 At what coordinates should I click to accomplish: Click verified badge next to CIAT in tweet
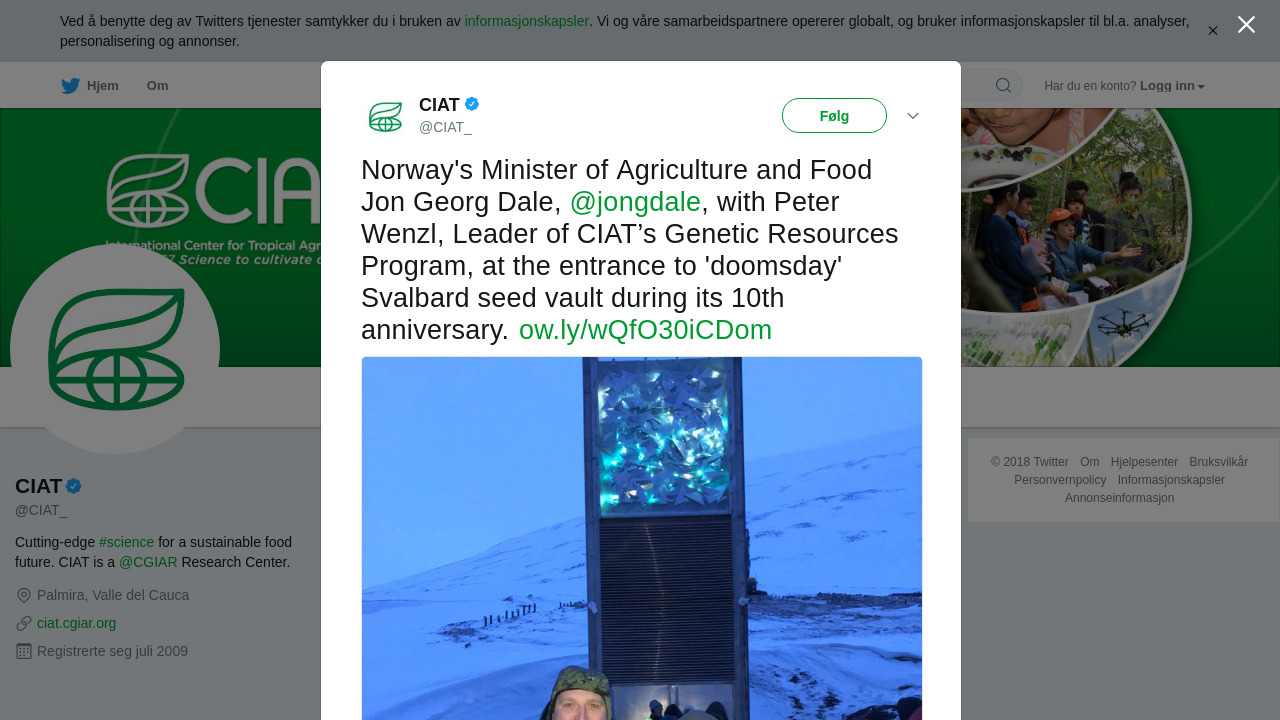472,104
